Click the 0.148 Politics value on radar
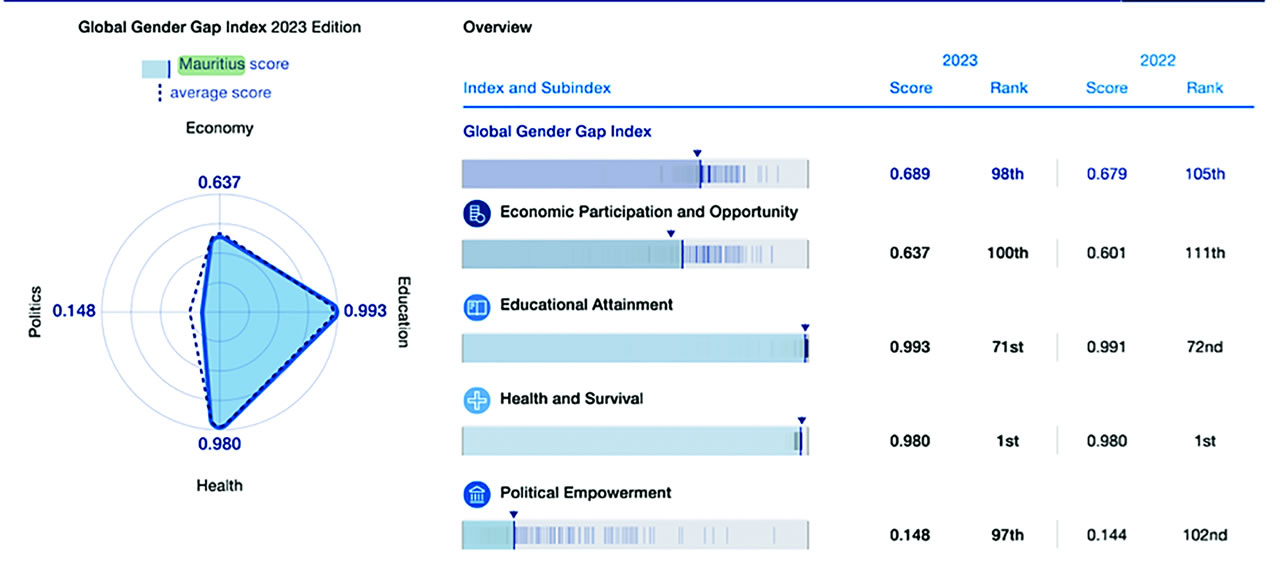The height and width of the screenshot is (583, 1280). point(74,311)
